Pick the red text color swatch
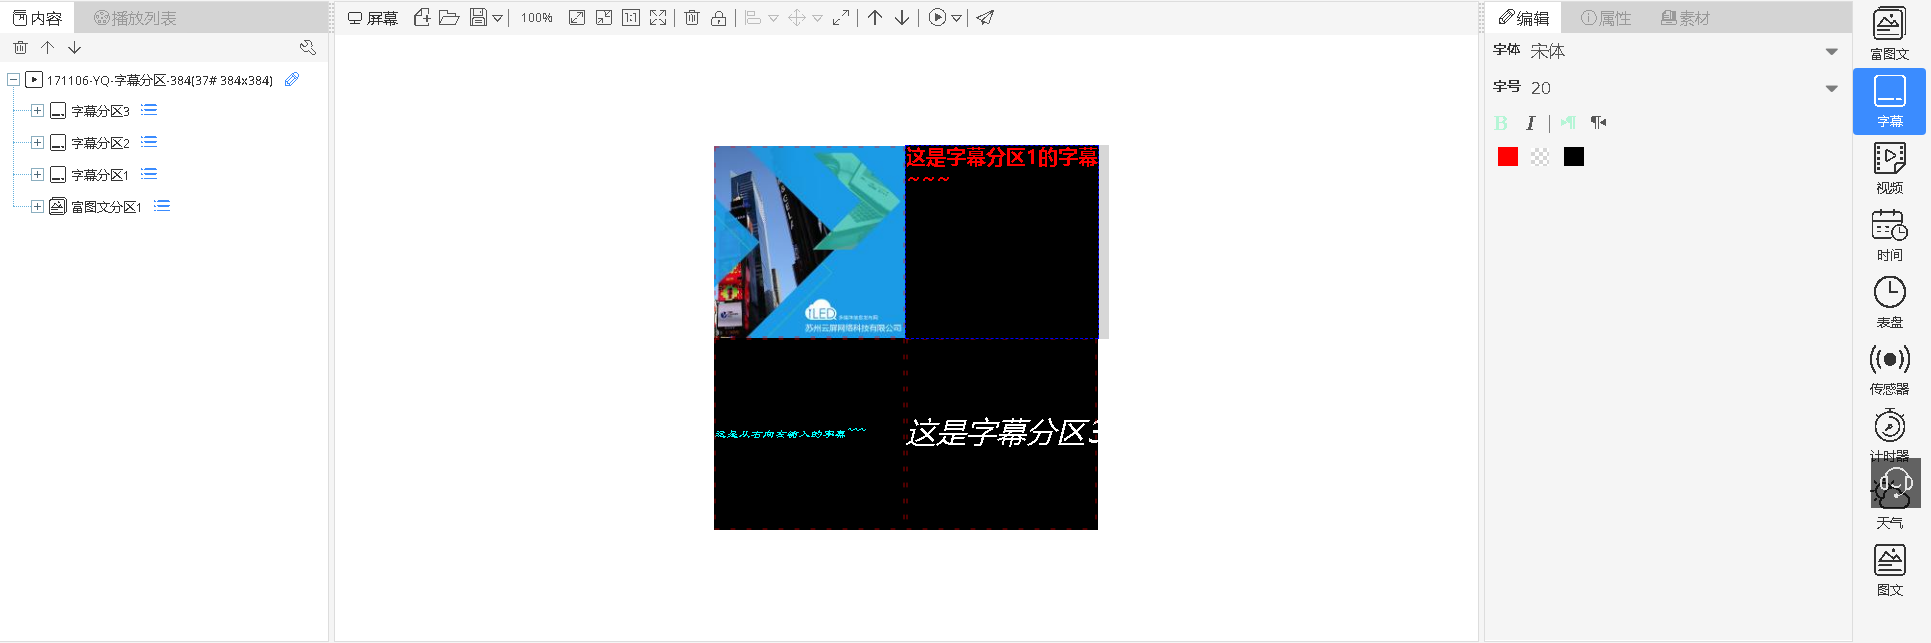Screen dimensions: 1931x643 [x=1508, y=157]
